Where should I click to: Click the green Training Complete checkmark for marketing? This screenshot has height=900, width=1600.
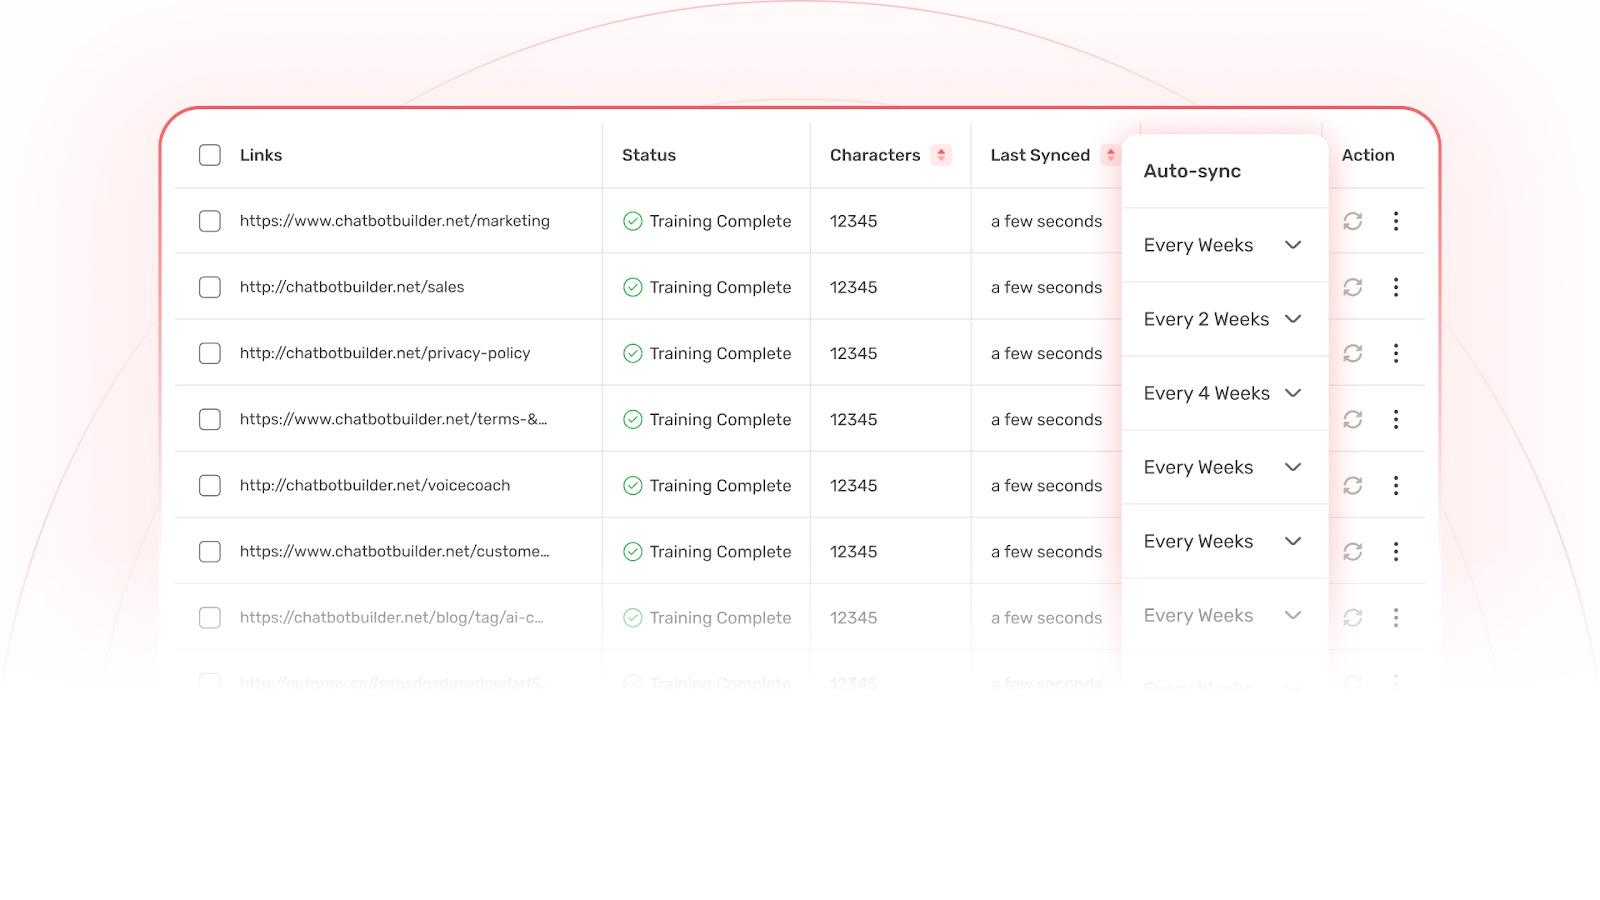(631, 221)
